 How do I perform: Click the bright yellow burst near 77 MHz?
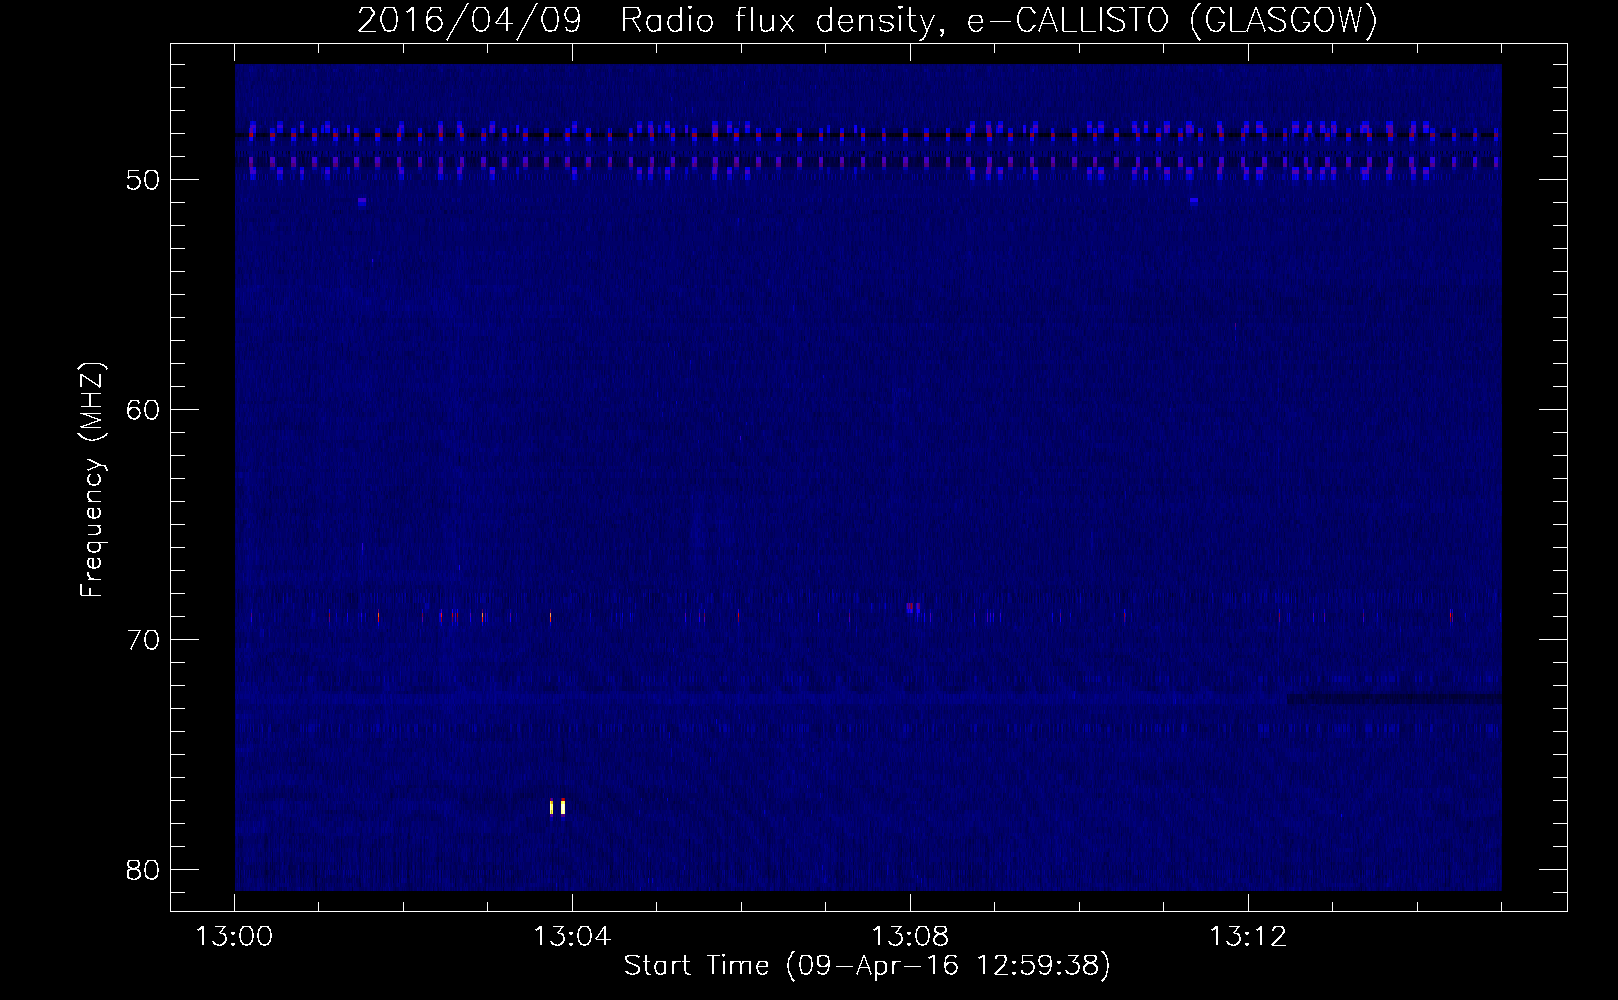[557, 807]
